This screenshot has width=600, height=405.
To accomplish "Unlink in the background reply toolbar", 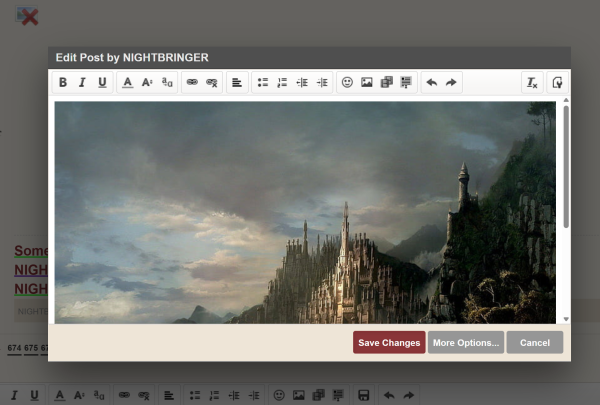I will tap(144, 395).
